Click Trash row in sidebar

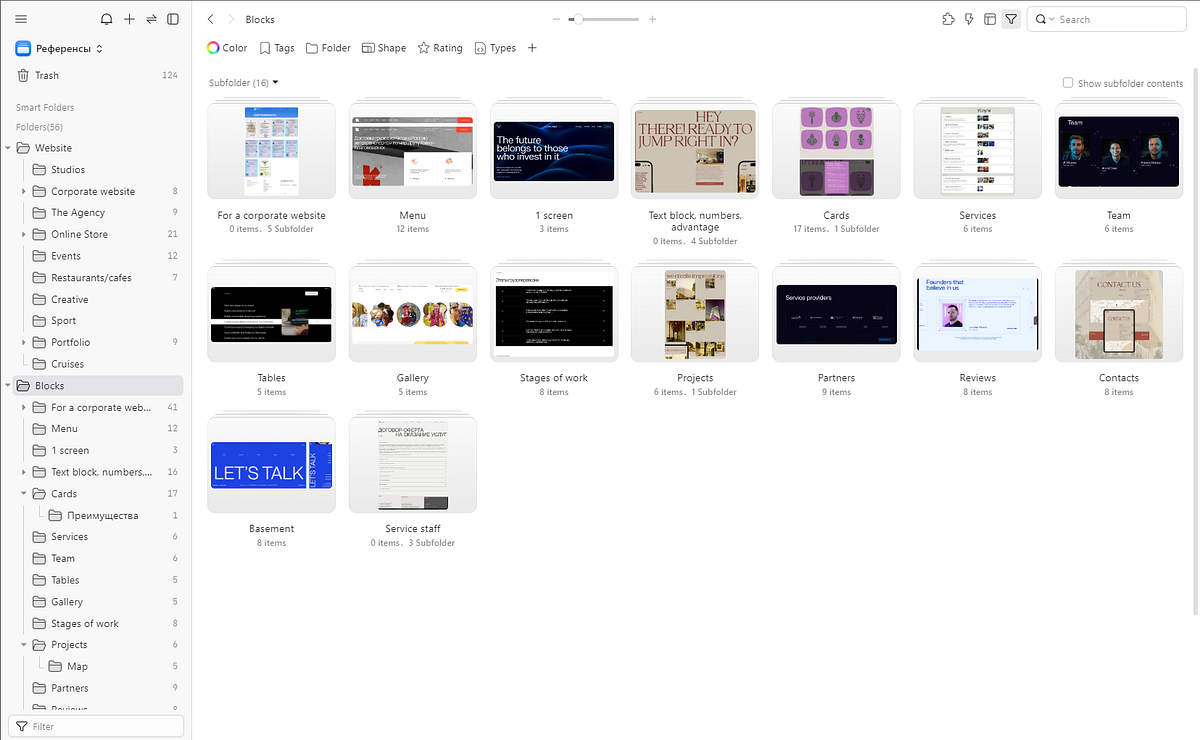coord(97,76)
